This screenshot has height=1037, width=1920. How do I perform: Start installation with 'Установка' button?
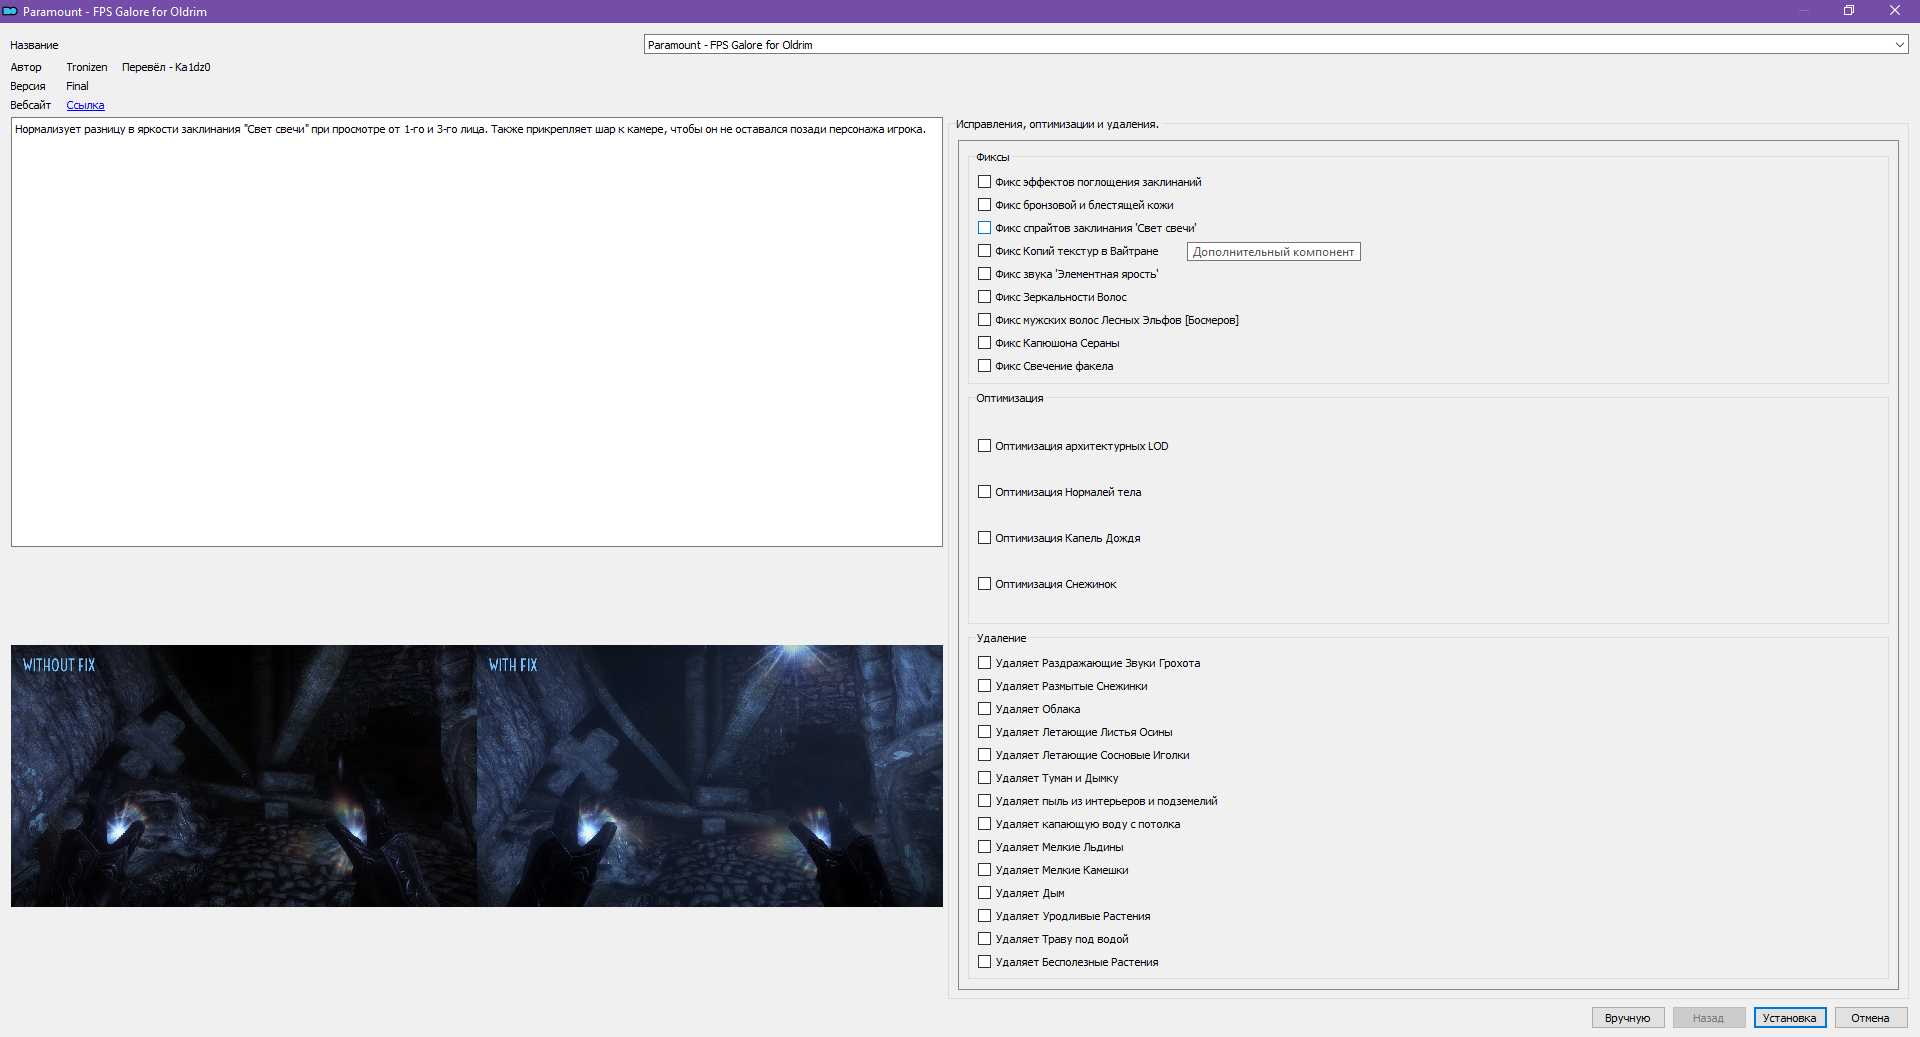point(1789,1018)
